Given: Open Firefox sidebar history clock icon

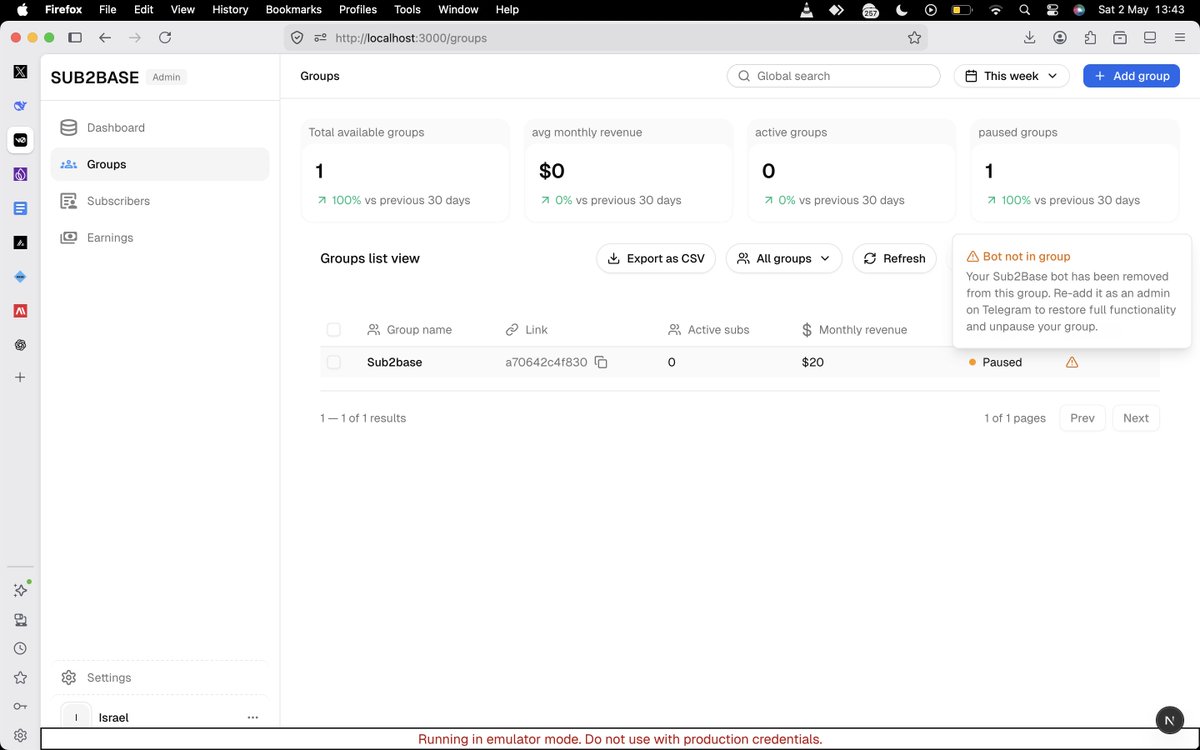Looking at the screenshot, I should pos(20,648).
